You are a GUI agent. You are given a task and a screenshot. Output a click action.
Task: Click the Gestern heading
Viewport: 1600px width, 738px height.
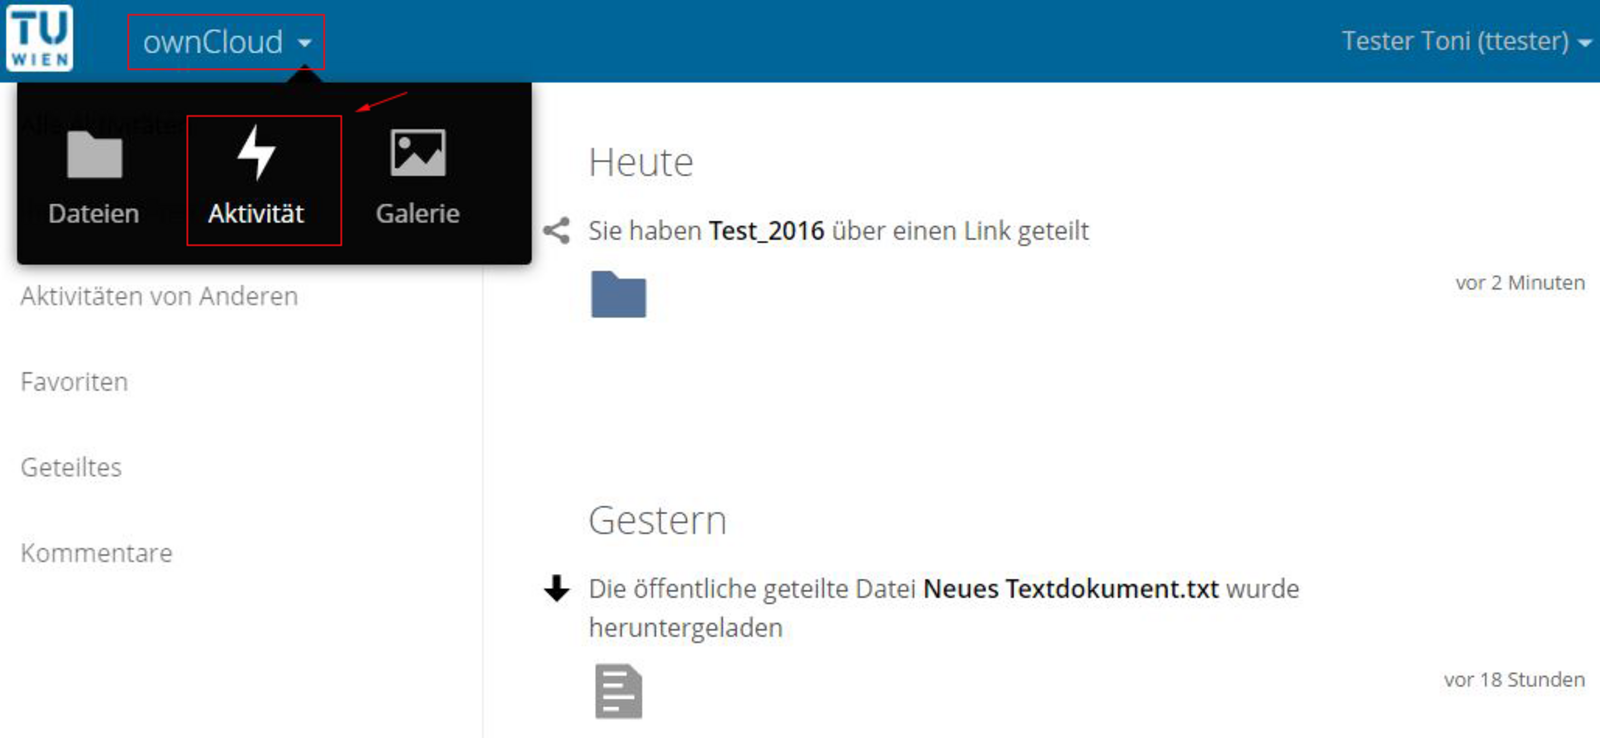point(657,521)
